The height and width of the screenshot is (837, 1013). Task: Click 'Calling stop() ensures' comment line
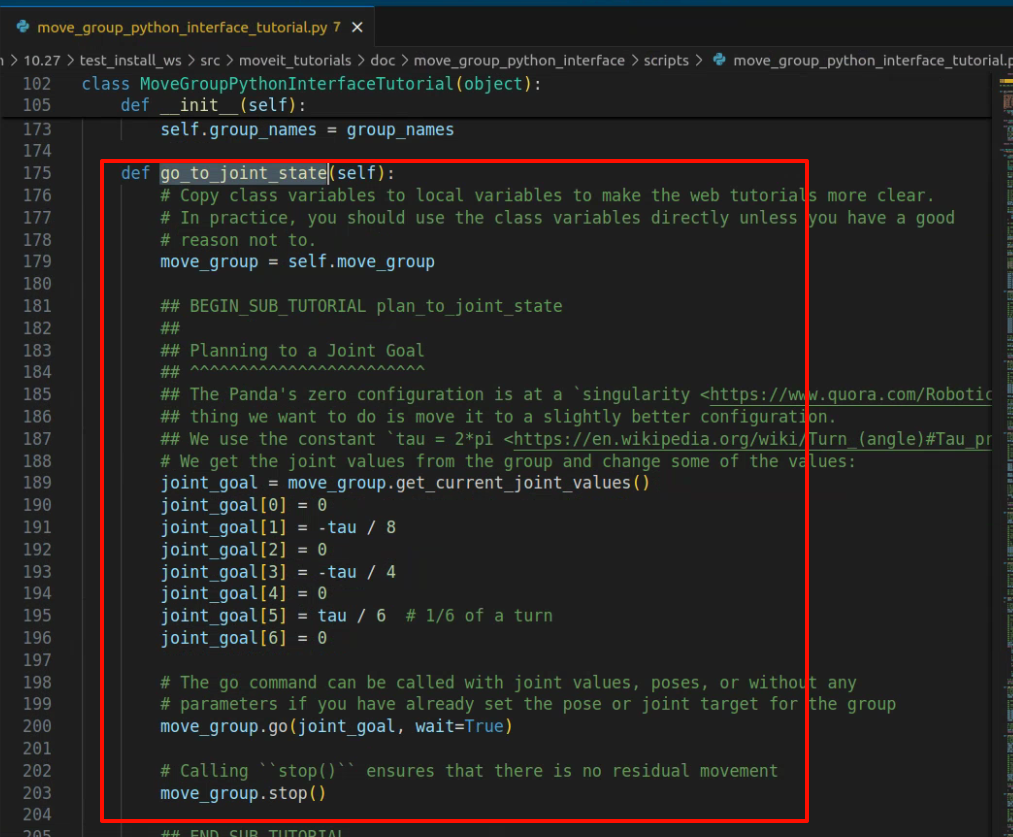(469, 771)
